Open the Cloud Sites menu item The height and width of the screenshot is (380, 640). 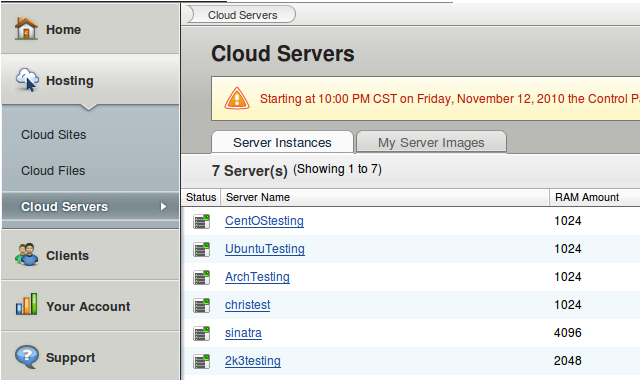[53, 135]
